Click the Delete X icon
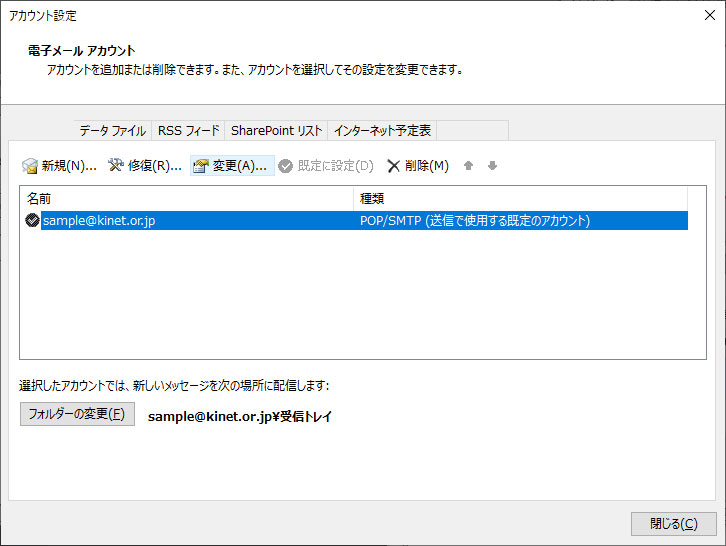 [394, 166]
